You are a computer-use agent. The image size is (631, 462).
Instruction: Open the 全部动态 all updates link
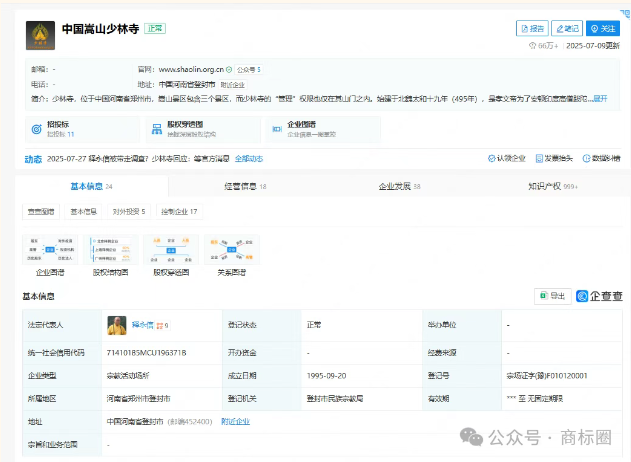249,158
